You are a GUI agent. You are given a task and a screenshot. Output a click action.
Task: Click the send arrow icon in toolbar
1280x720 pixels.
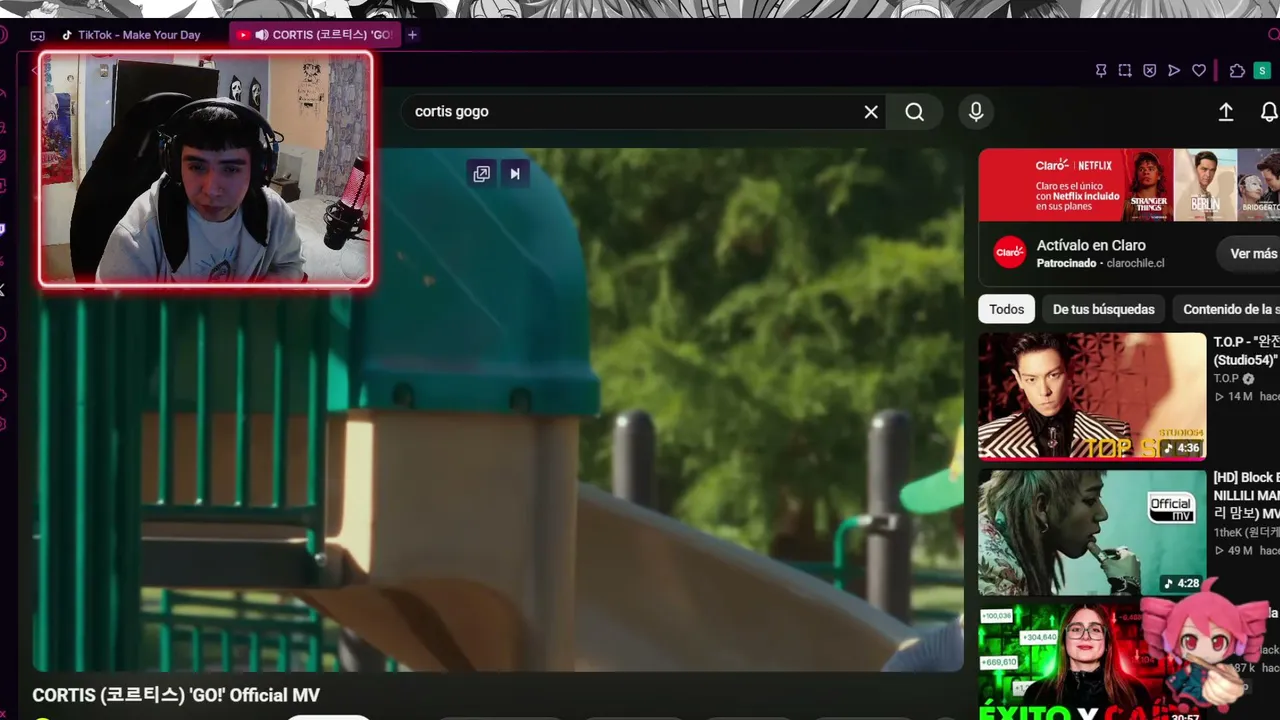[1174, 71]
